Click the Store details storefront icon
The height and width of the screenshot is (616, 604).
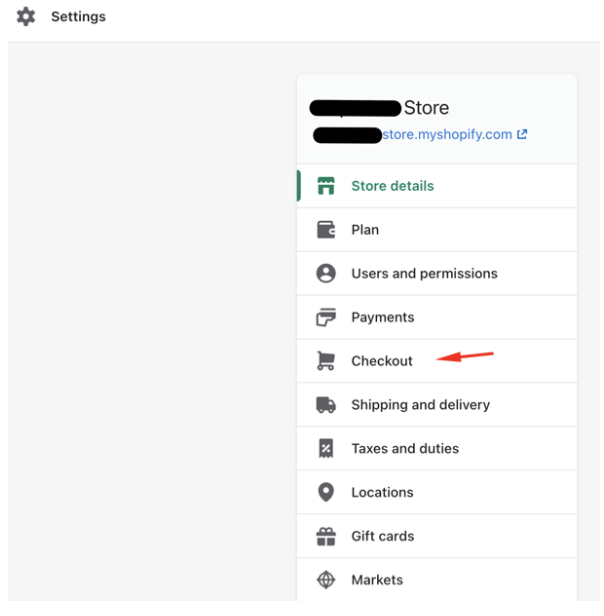tap(326, 186)
